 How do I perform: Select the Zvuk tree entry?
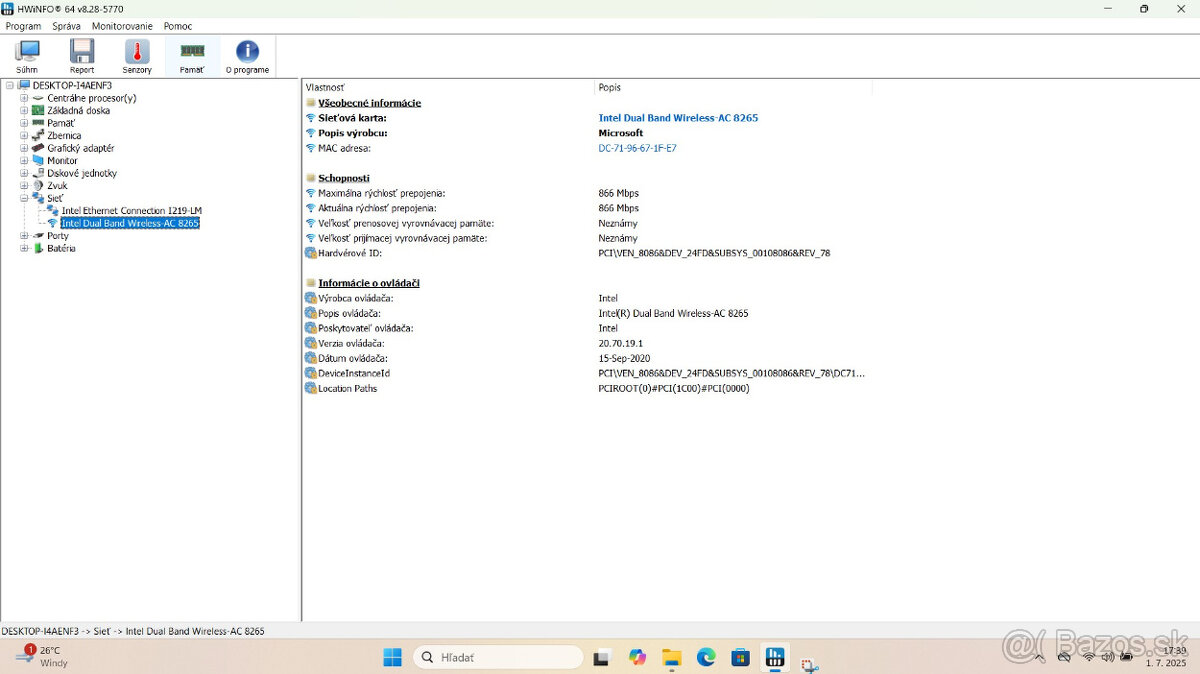coord(57,185)
